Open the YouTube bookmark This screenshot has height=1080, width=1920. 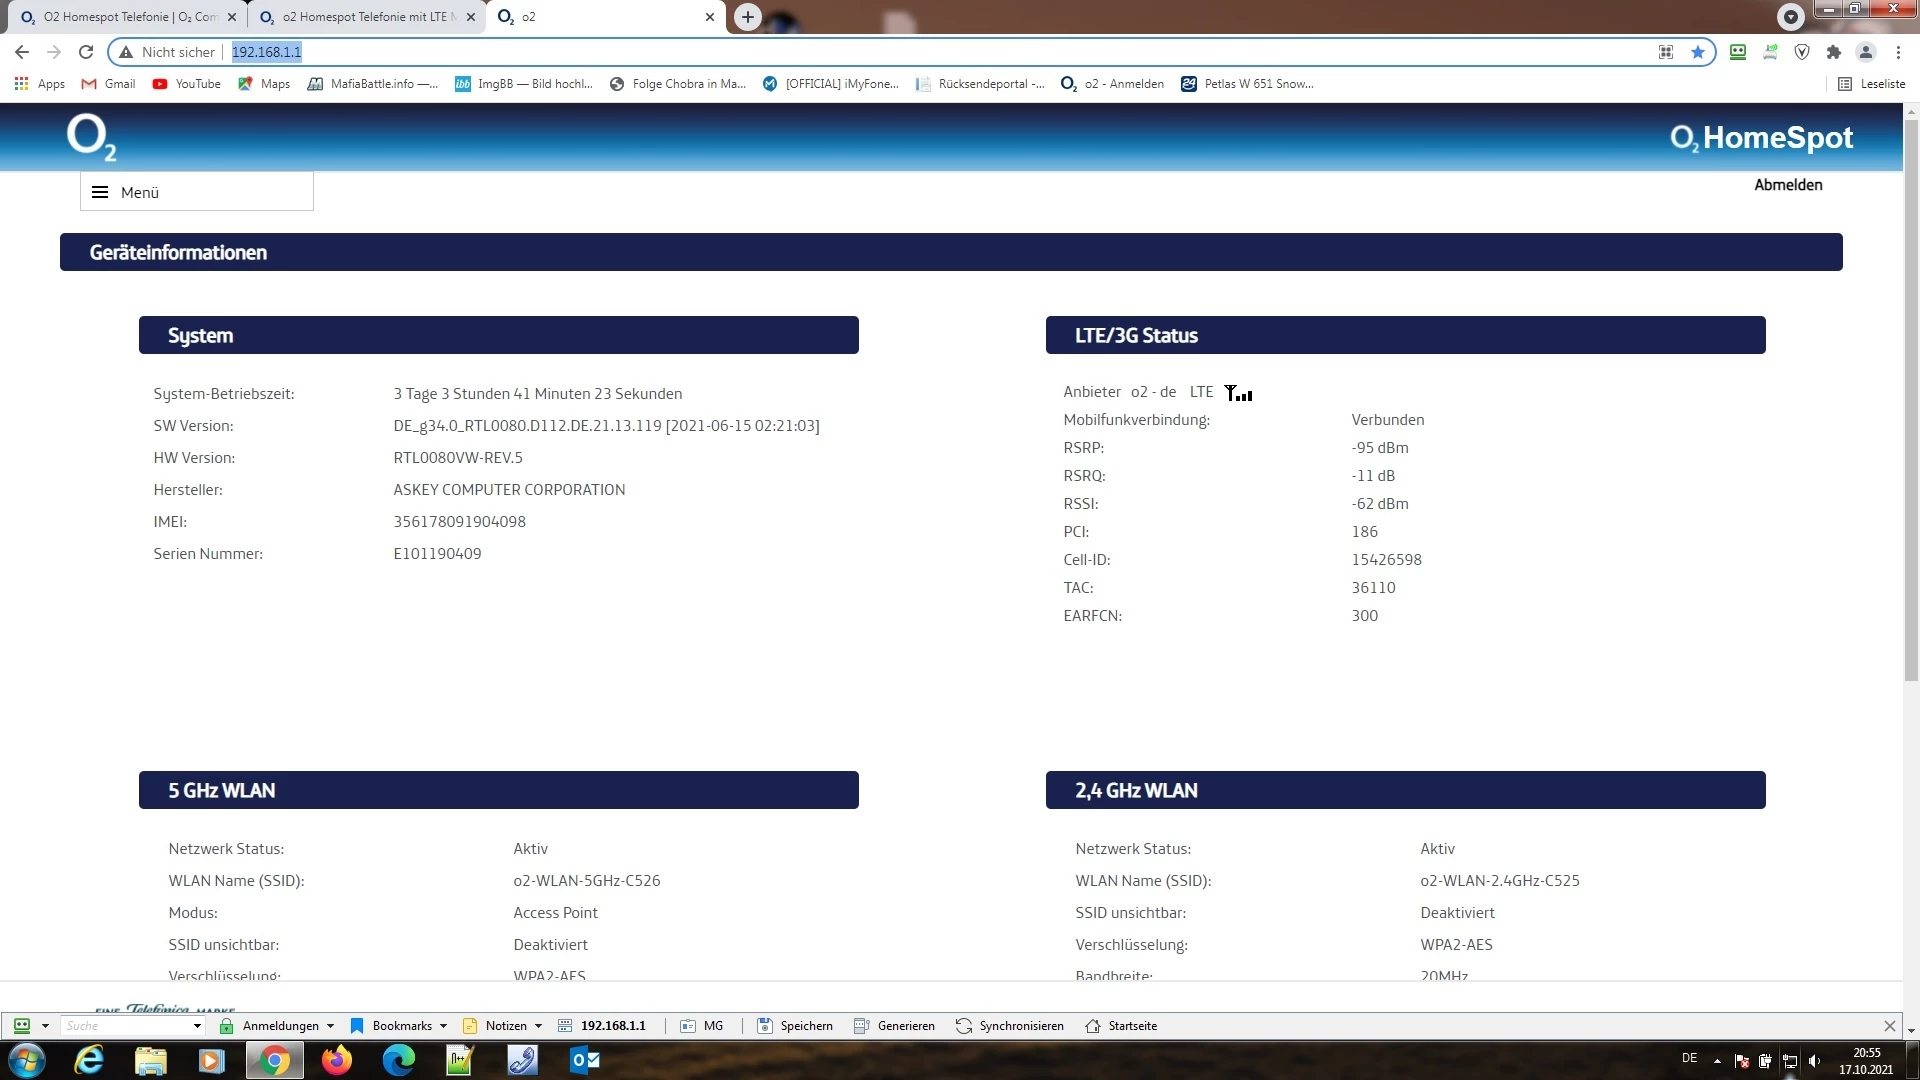187,84
